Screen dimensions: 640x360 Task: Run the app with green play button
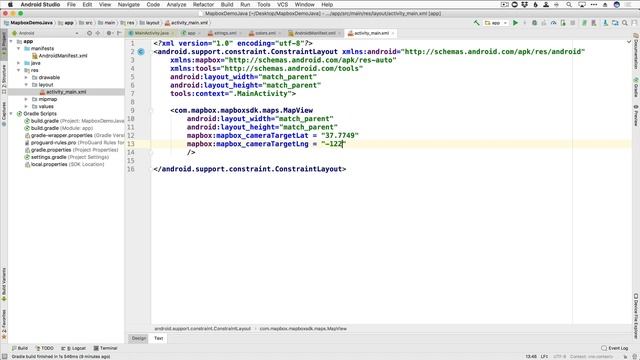pos(515,23)
